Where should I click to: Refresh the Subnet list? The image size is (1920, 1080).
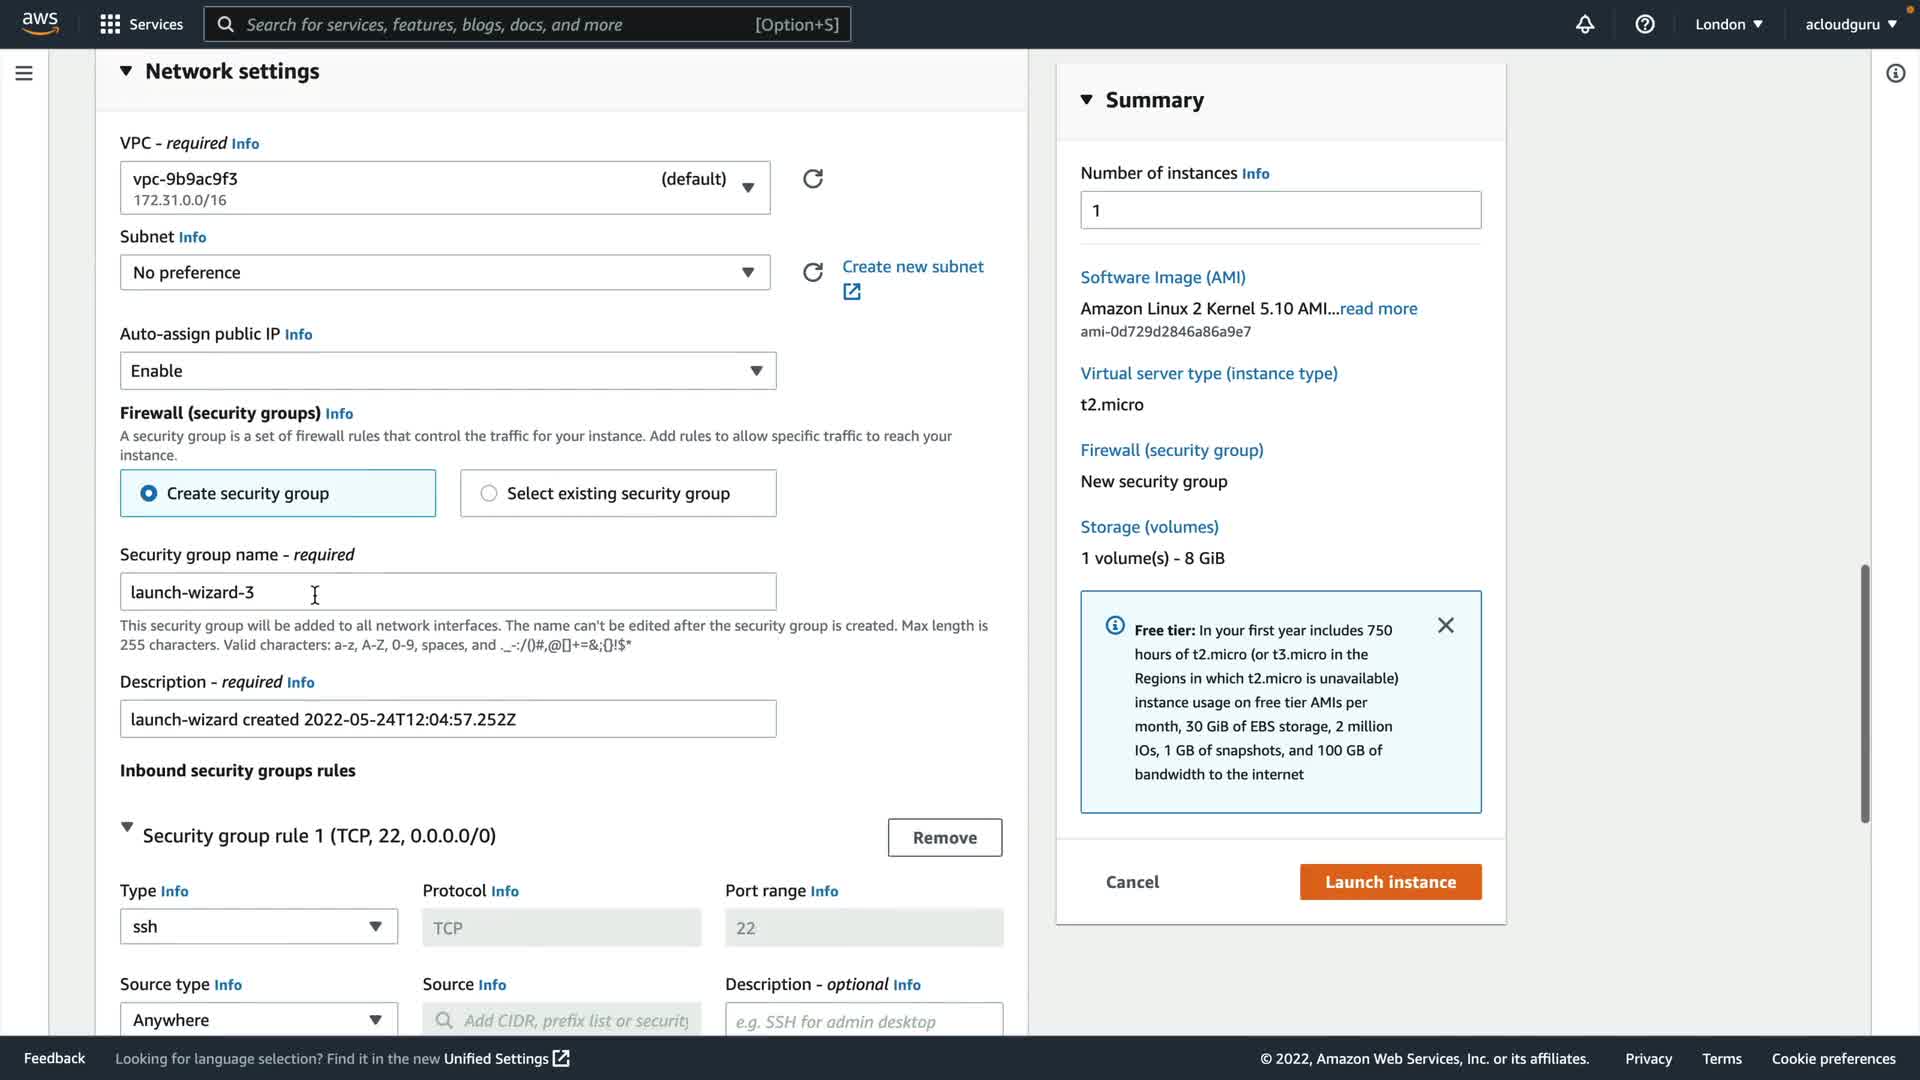click(x=813, y=272)
